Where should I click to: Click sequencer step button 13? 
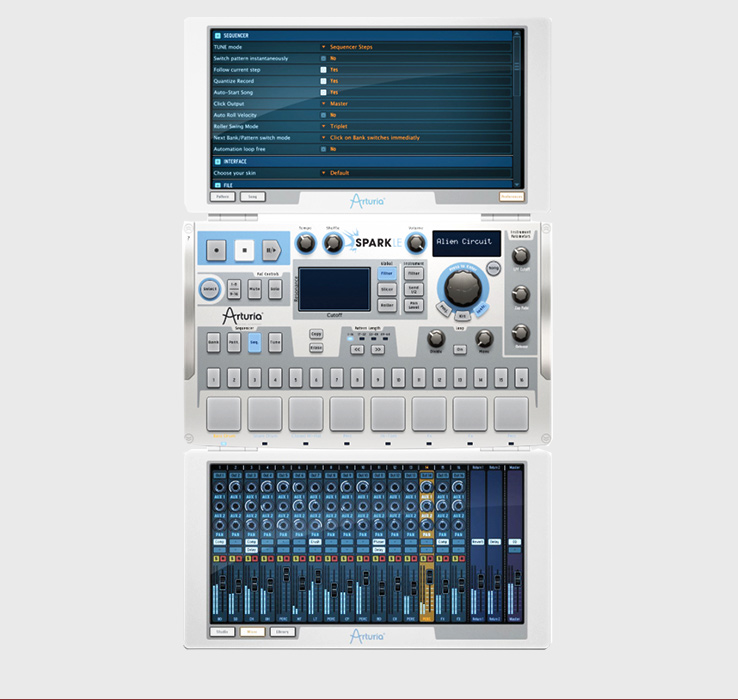(x=460, y=378)
